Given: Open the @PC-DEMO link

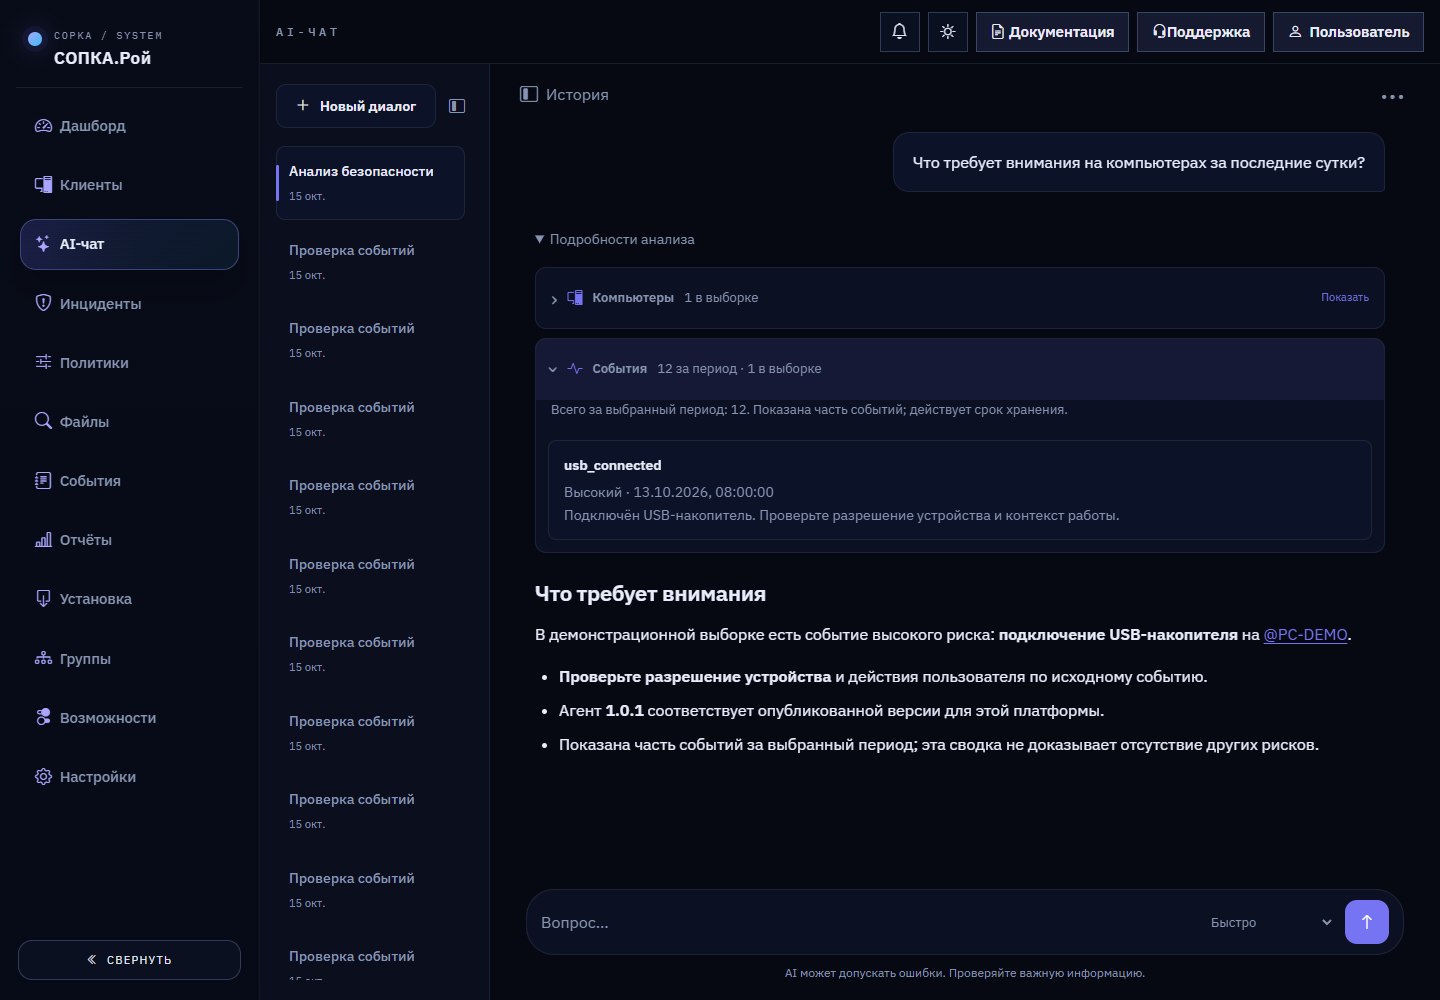Looking at the screenshot, I should [x=1305, y=635].
